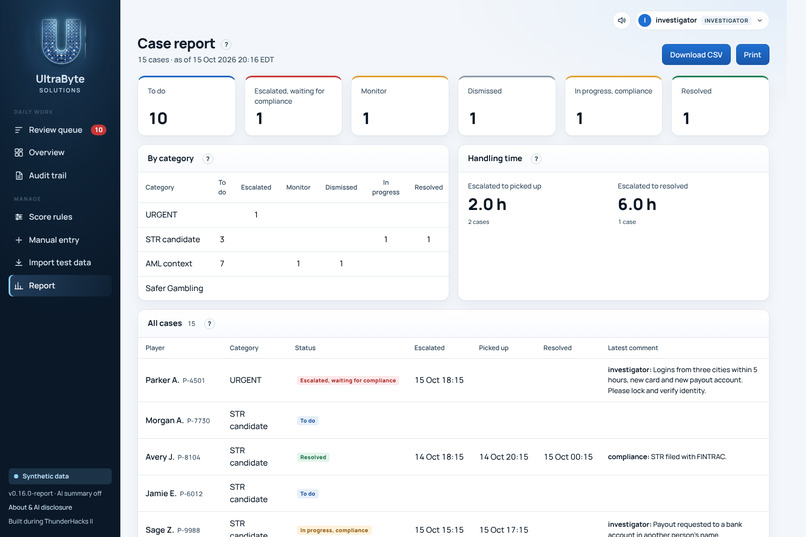
Task: Click In progress, compliance summary card
Action: 613,106
